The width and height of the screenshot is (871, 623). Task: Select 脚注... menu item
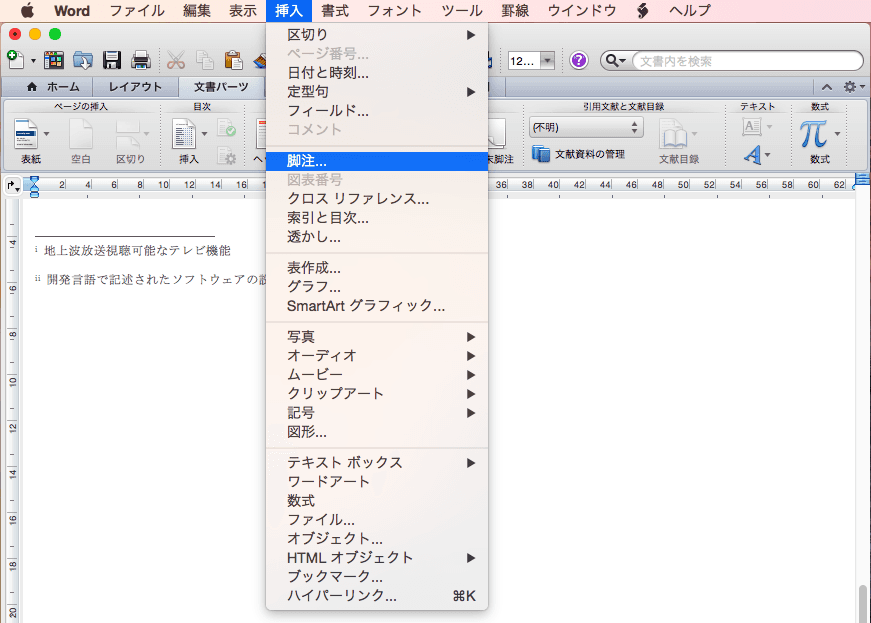(377, 161)
